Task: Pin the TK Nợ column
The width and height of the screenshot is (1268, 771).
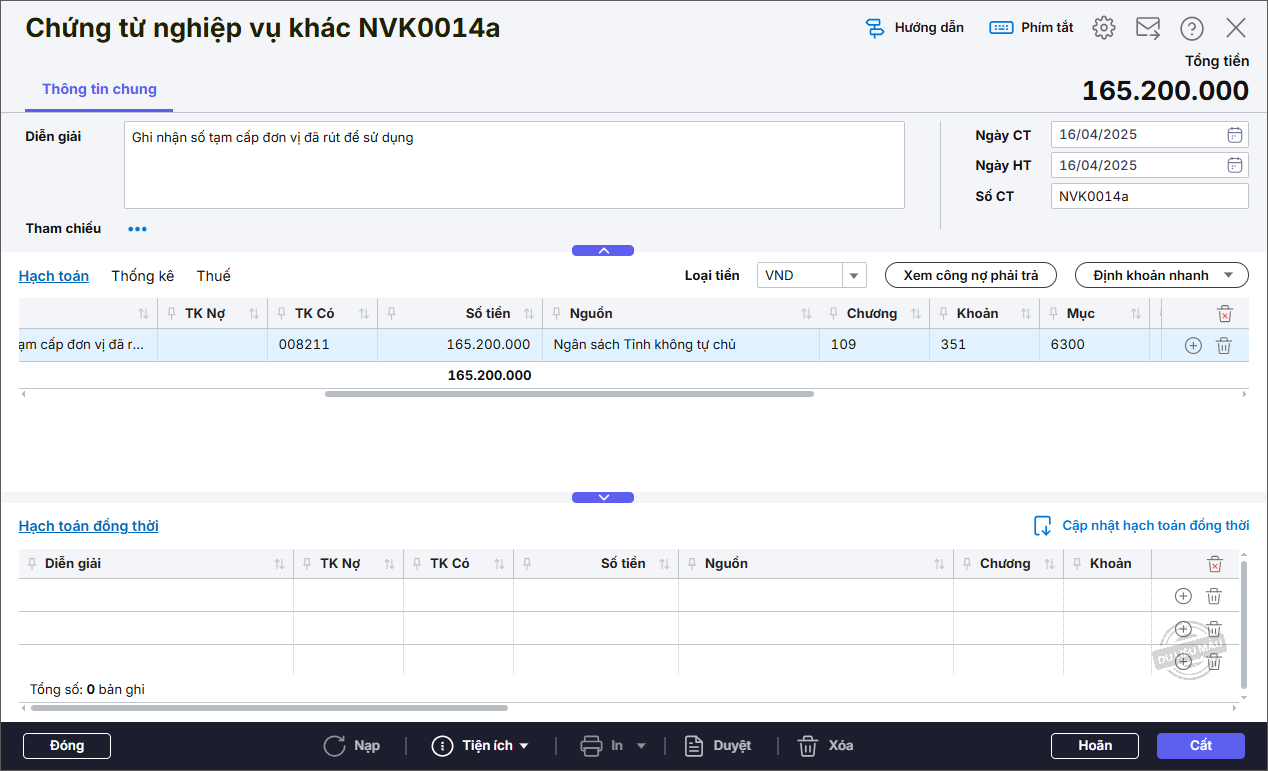Action: pos(172,314)
